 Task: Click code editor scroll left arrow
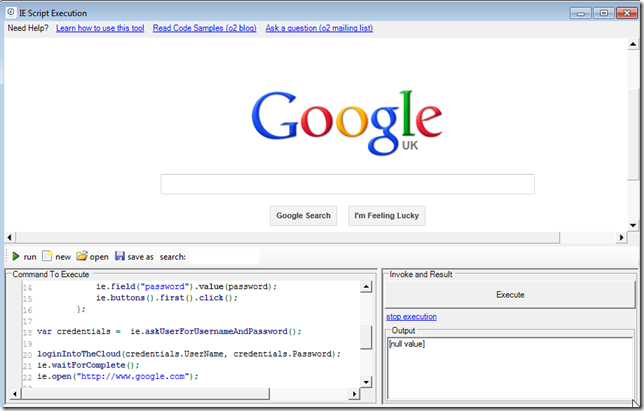point(15,394)
